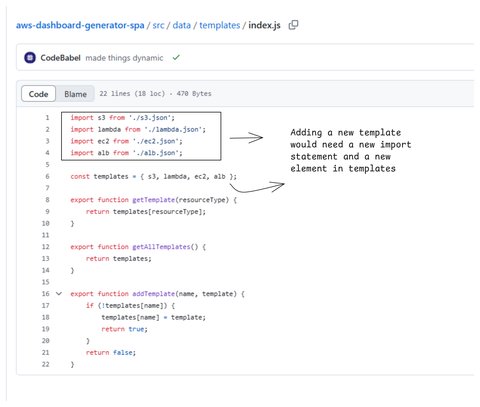Select line number 12 of getAllTemplates

click(x=46, y=247)
